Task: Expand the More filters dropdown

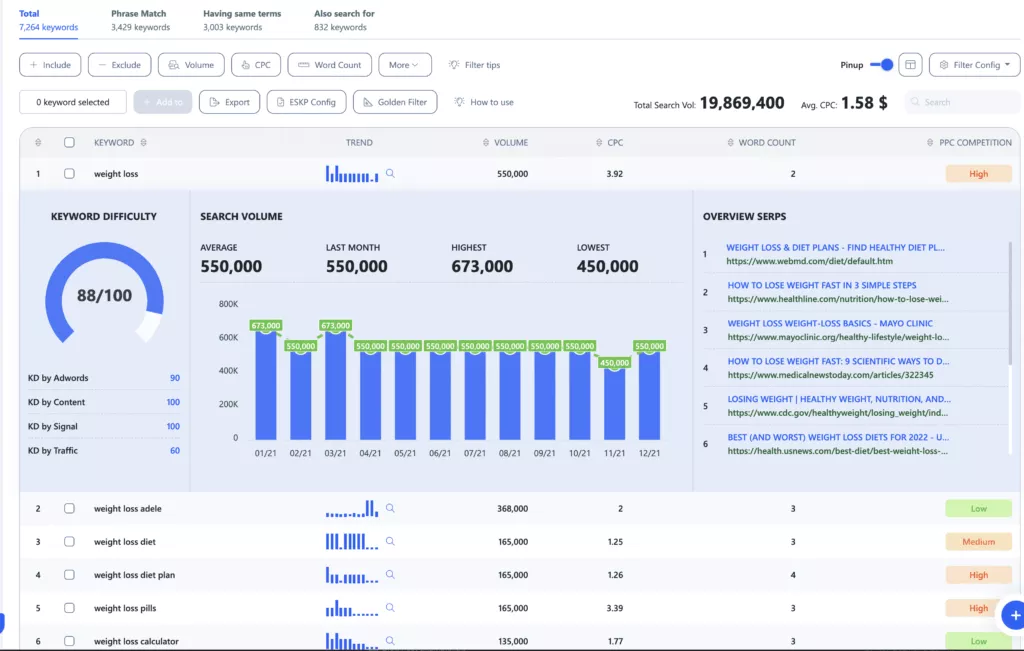Action: [405, 65]
